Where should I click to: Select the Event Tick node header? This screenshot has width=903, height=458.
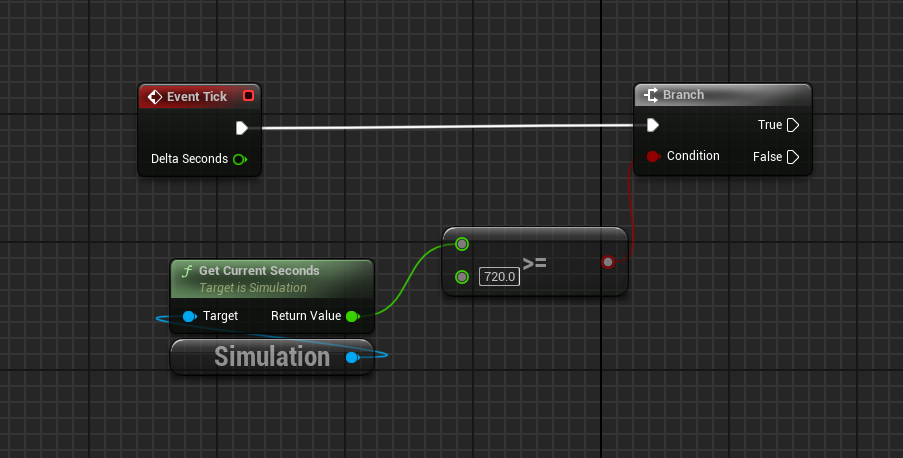click(195, 97)
